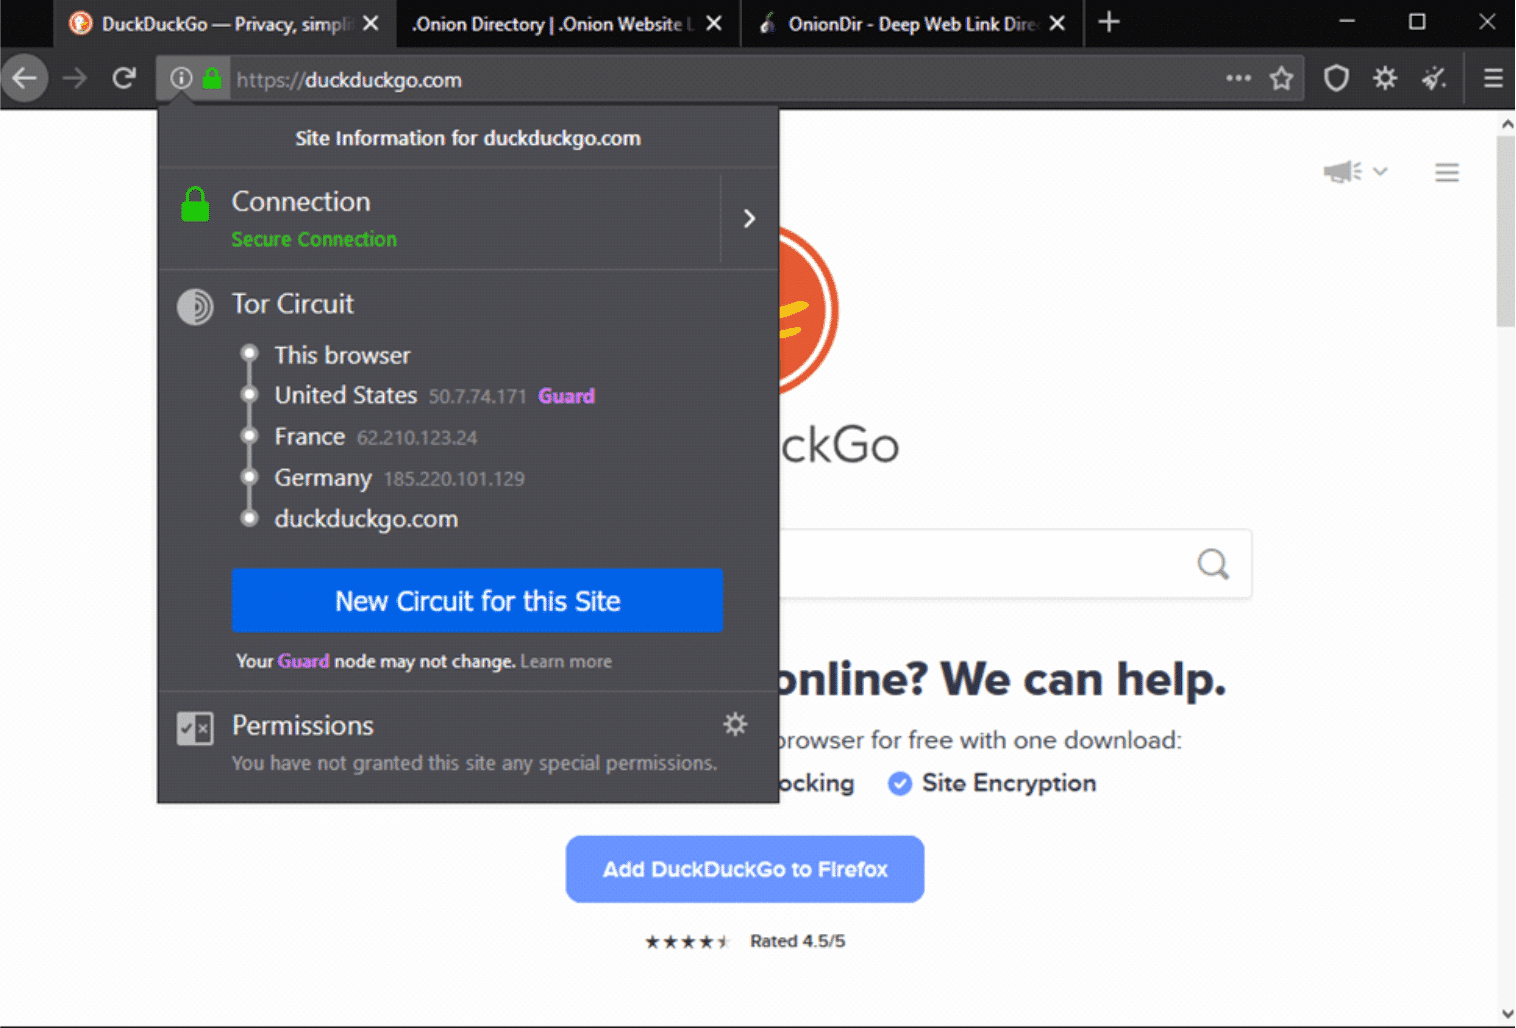Click the Secure Connection text
This screenshot has width=1516, height=1028.
pos(314,239)
